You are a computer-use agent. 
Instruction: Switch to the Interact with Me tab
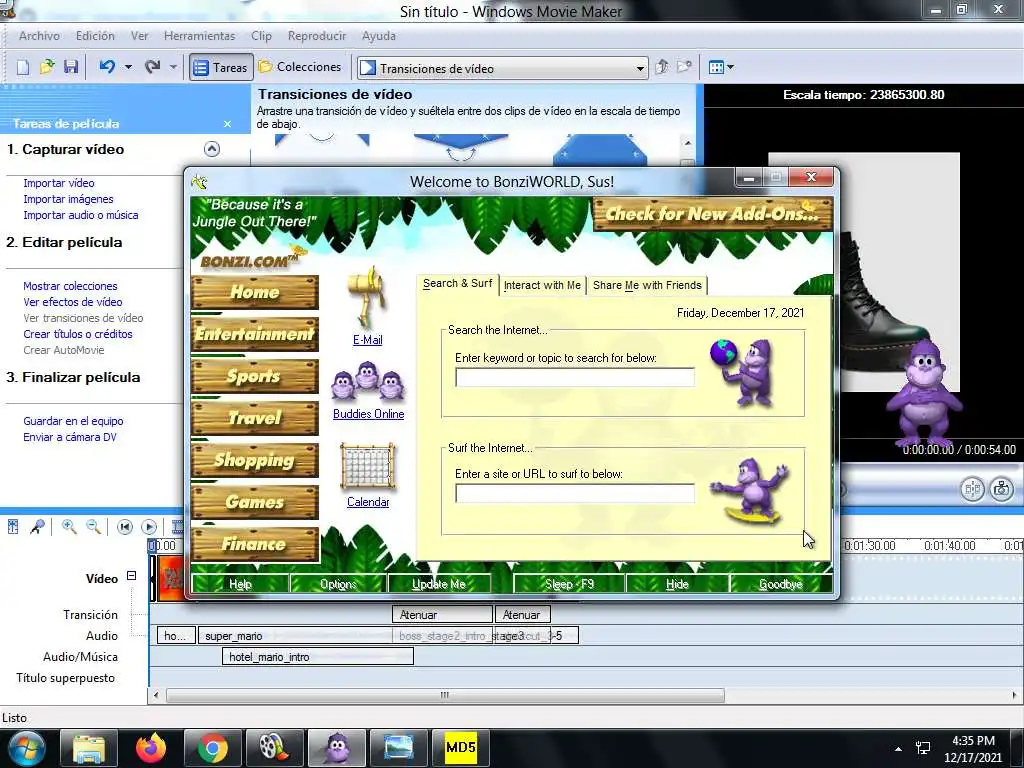coord(542,285)
